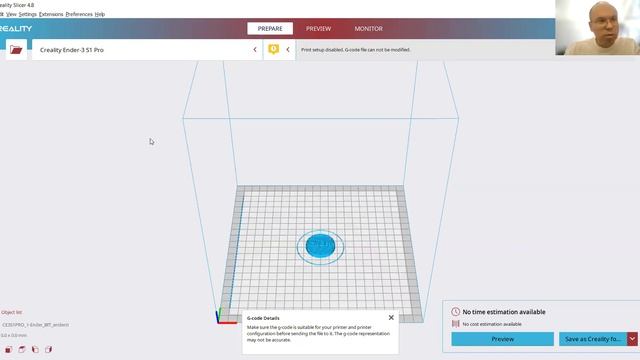Screen dimensions: 640x360
Task: Click the No time estimation available text
Action: [x=504, y=312]
